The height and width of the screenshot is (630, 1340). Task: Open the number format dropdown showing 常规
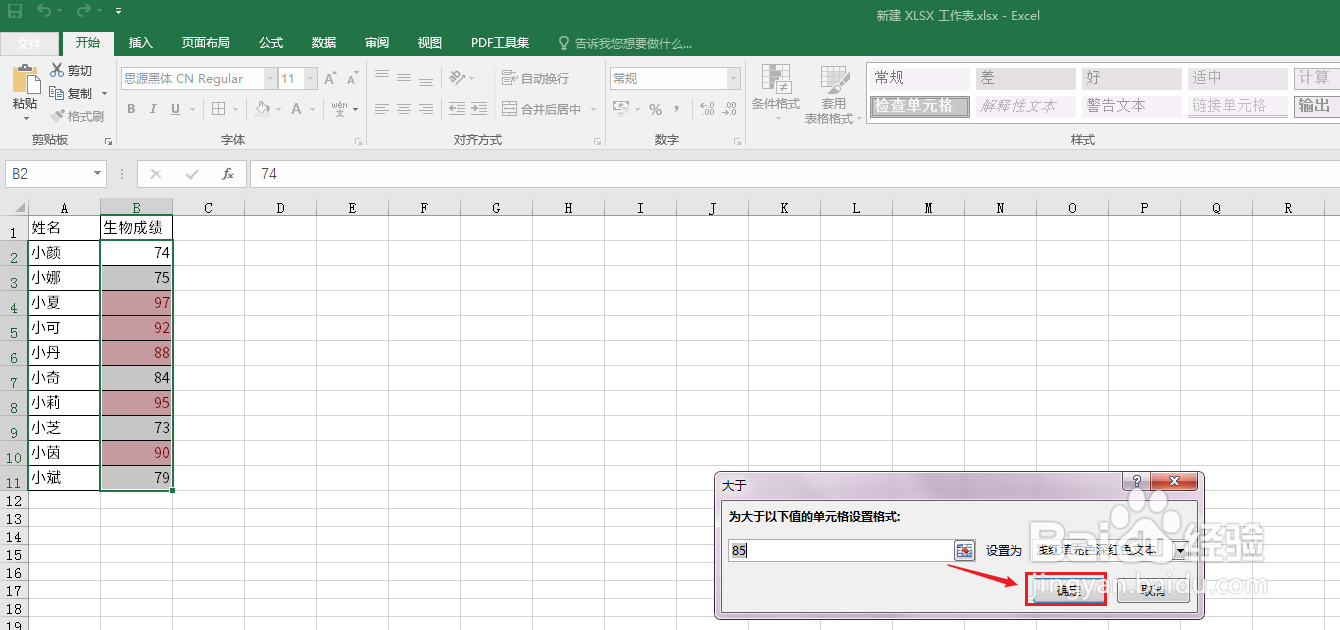coord(732,78)
